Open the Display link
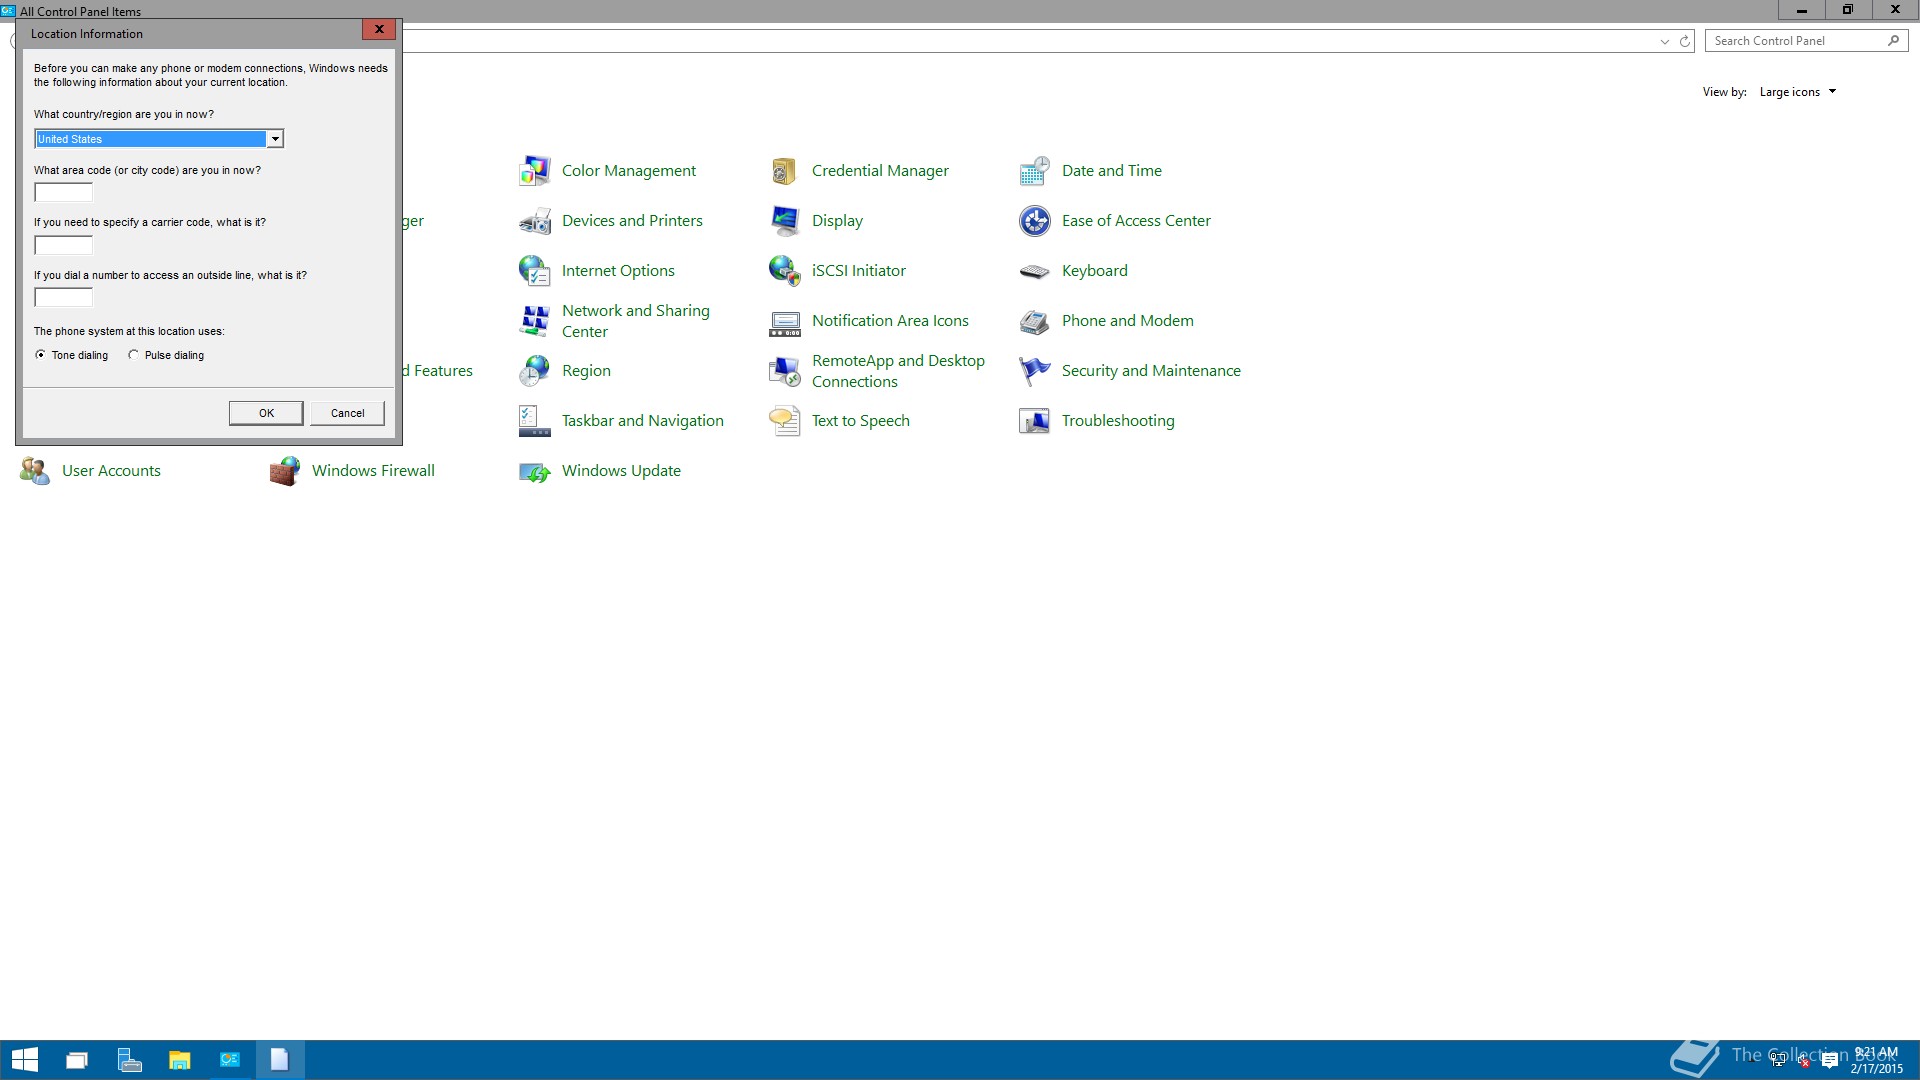 (837, 221)
